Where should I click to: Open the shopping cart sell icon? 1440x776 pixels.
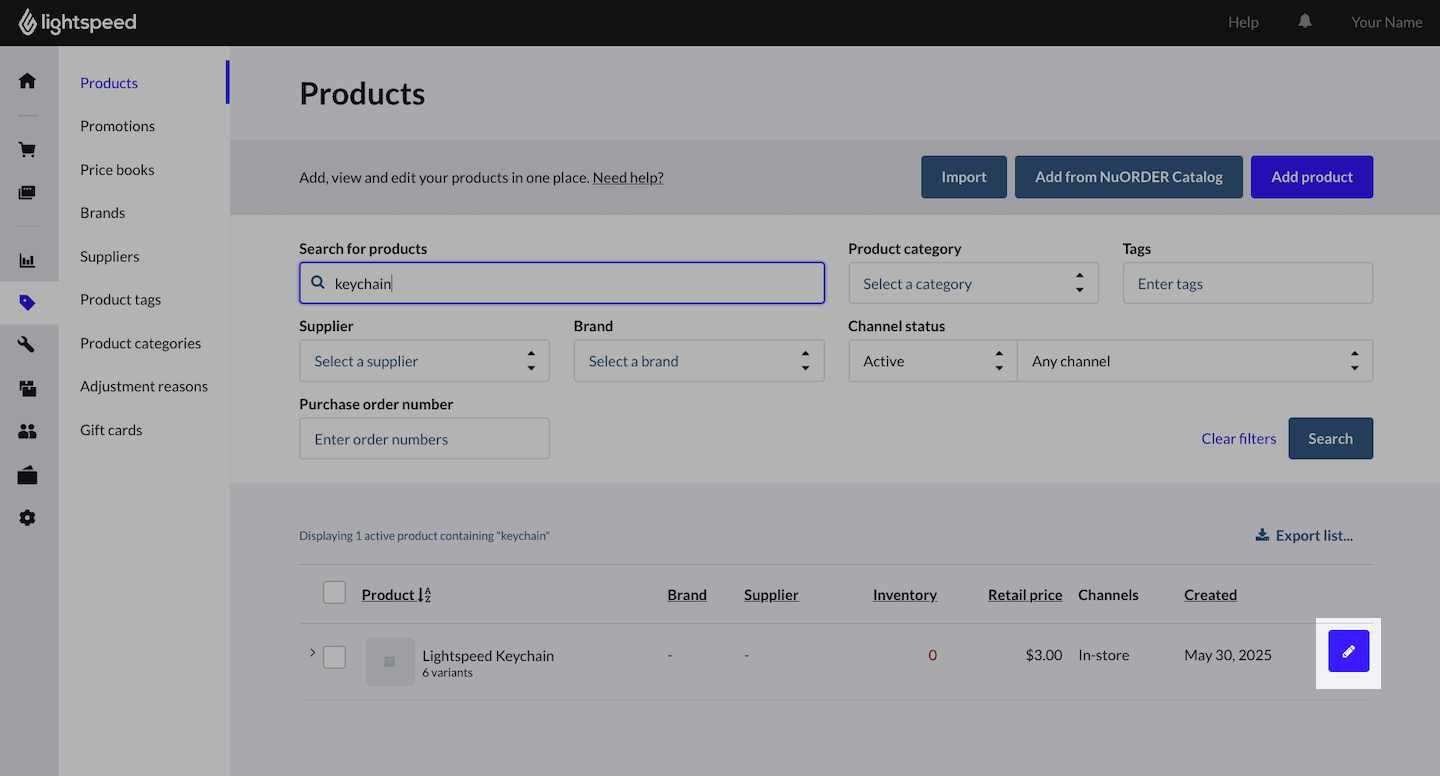[27, 150]
